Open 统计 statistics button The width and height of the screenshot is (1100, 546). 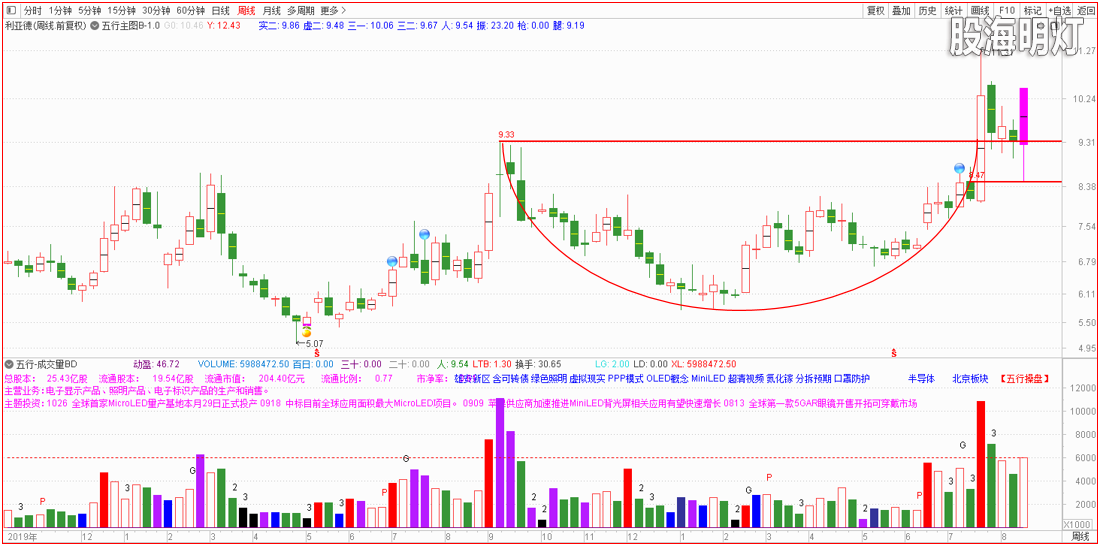click(953, 11)
